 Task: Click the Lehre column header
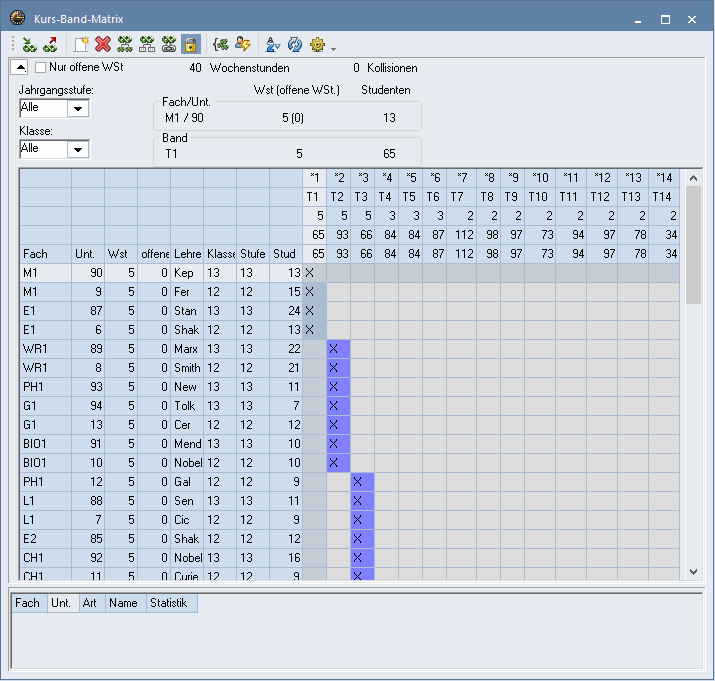187,254
